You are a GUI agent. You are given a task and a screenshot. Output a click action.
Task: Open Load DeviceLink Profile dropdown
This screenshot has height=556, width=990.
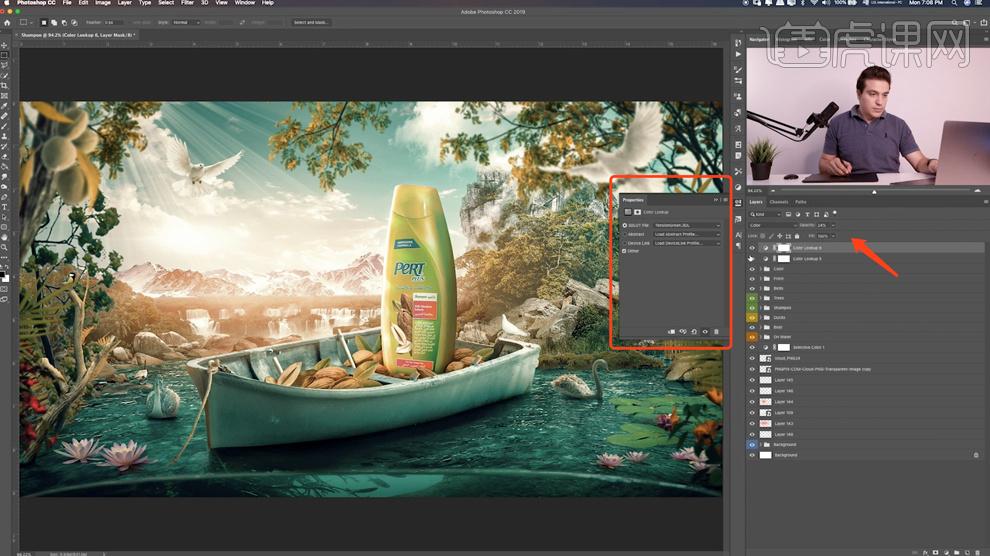(688, 243)
